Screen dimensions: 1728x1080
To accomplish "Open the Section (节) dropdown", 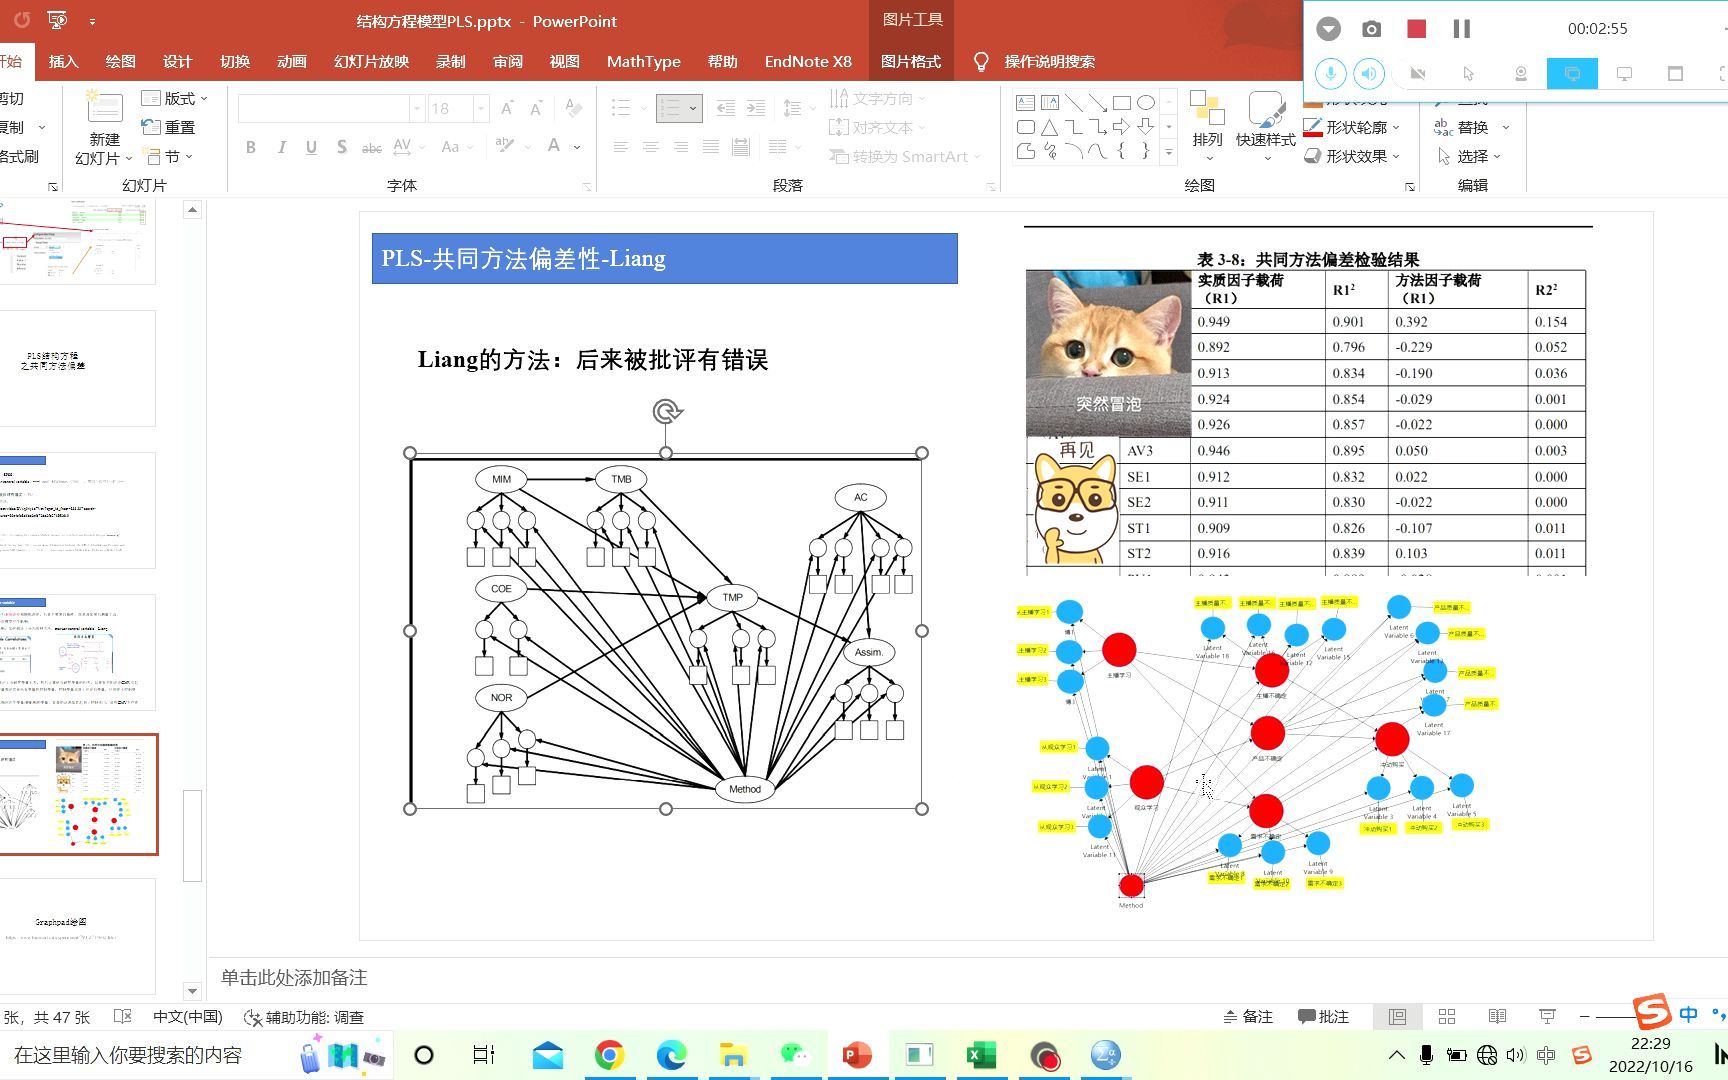I will tap(168, 157).
